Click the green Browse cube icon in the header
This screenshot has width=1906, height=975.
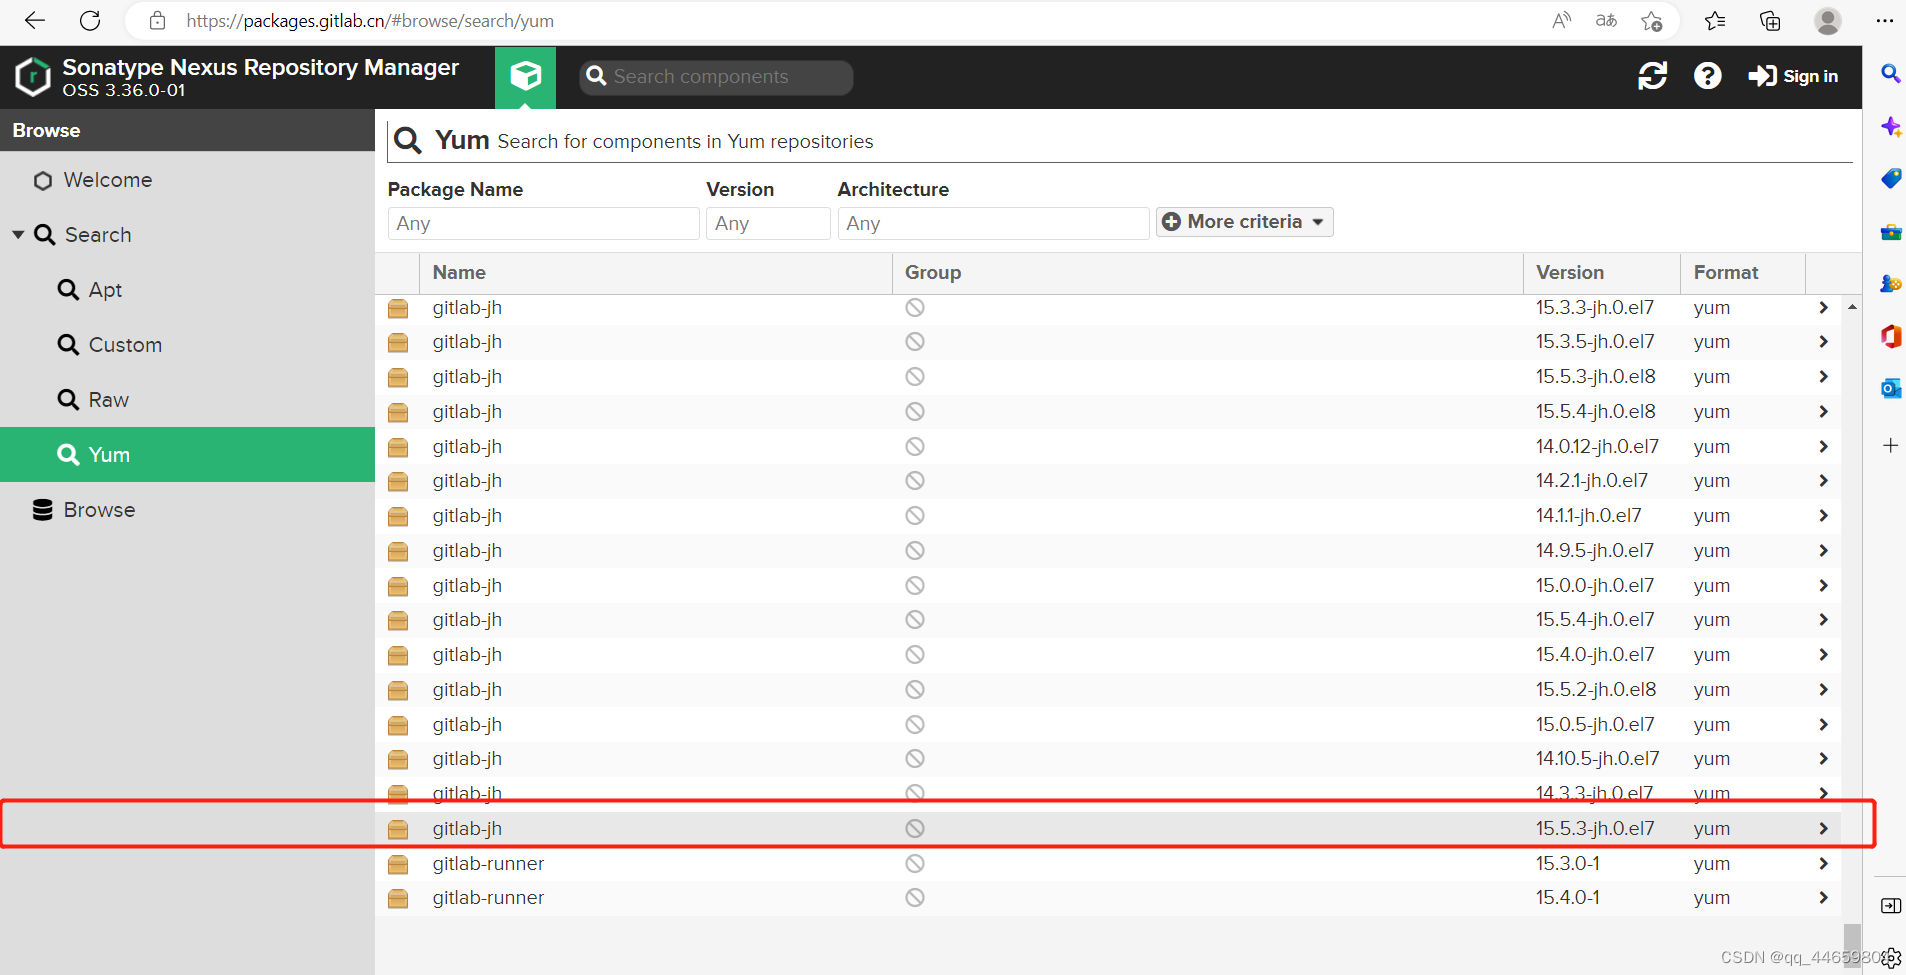point(525,76)
